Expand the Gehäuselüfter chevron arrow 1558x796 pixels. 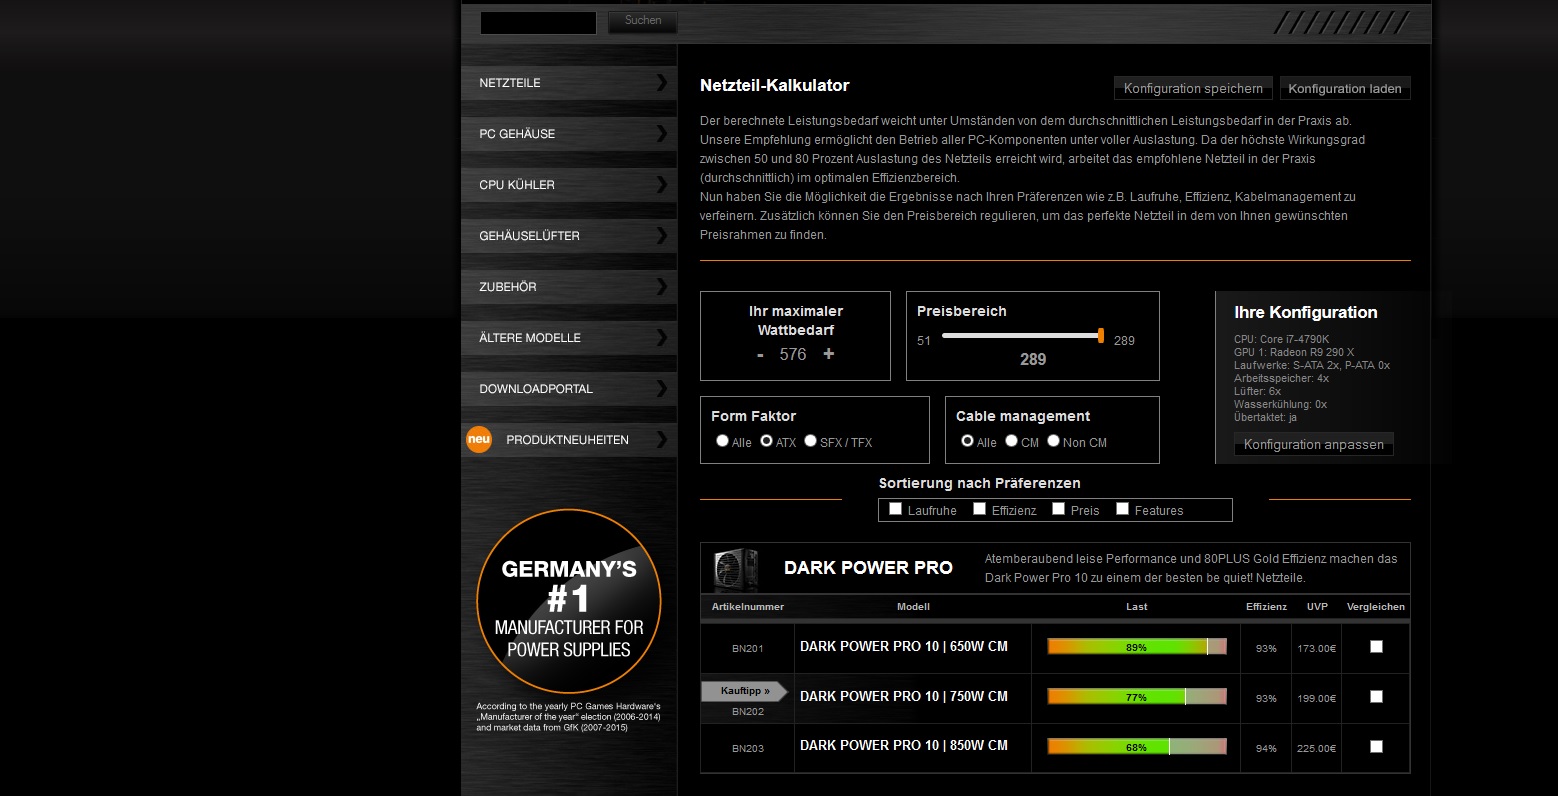click(x=661, y=235)
